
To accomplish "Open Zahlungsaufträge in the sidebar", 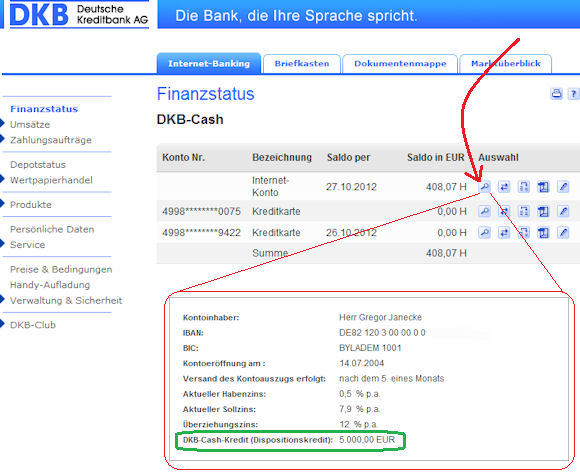I will [51, 140].
